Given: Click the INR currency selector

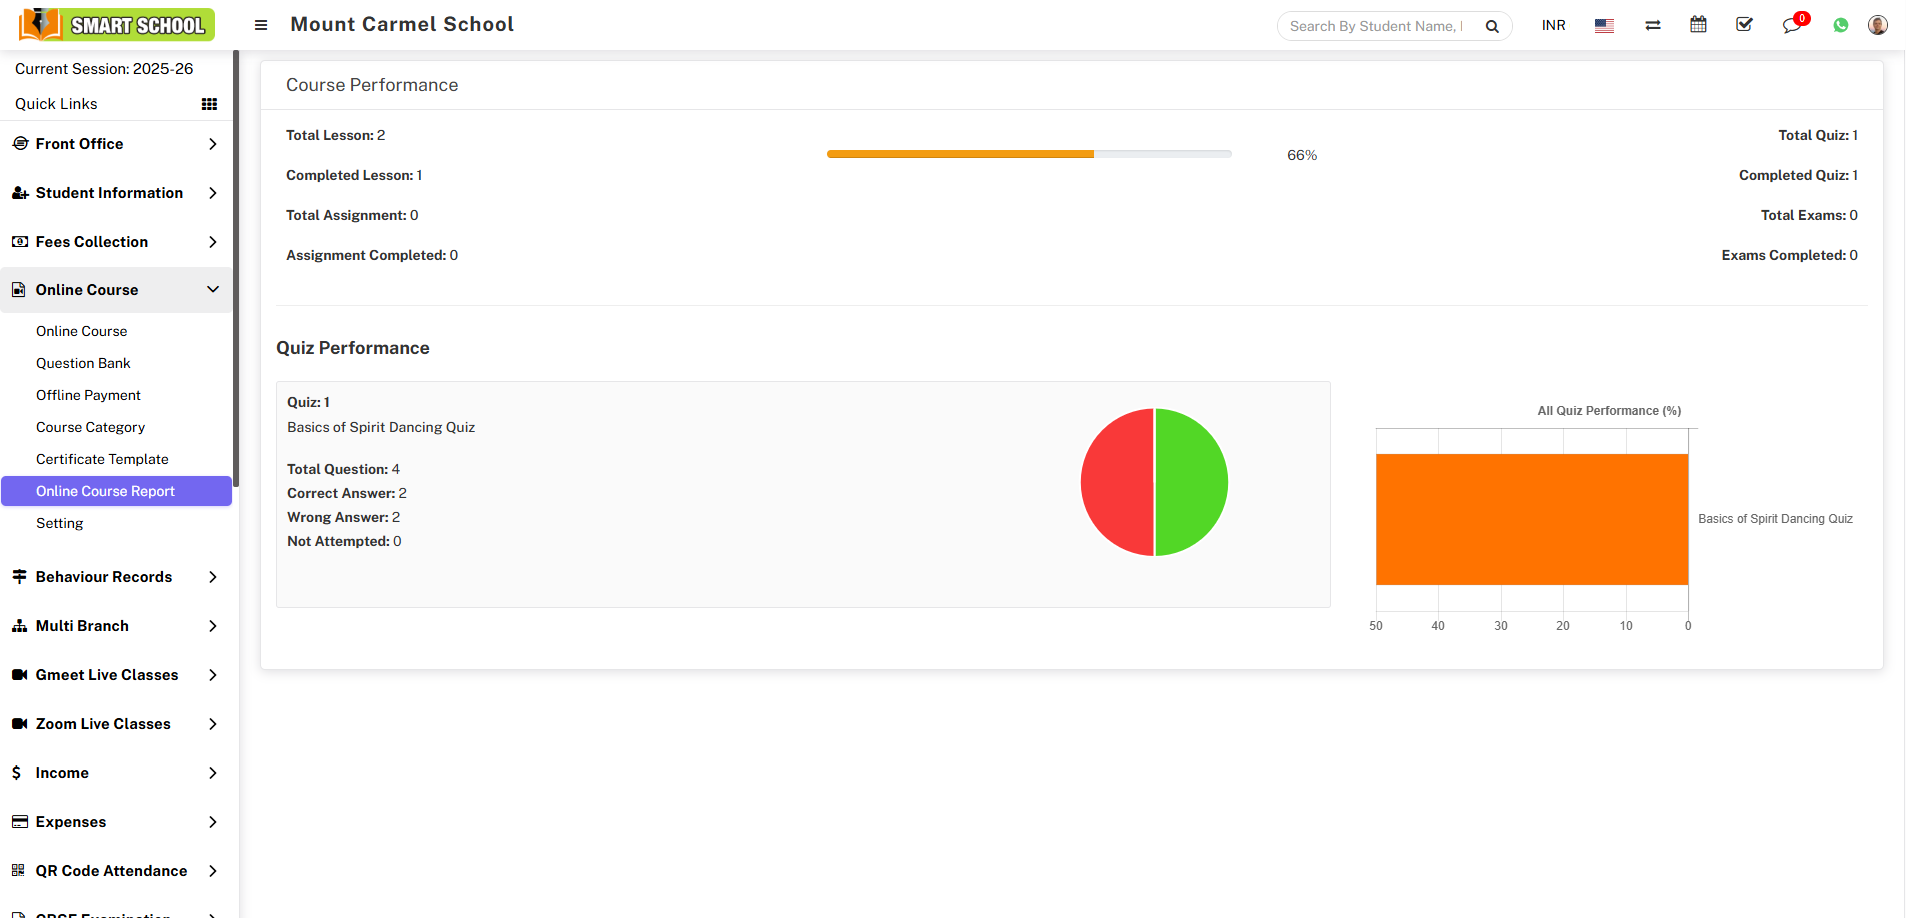Looking at the screenshot, I should [1553, 26].
